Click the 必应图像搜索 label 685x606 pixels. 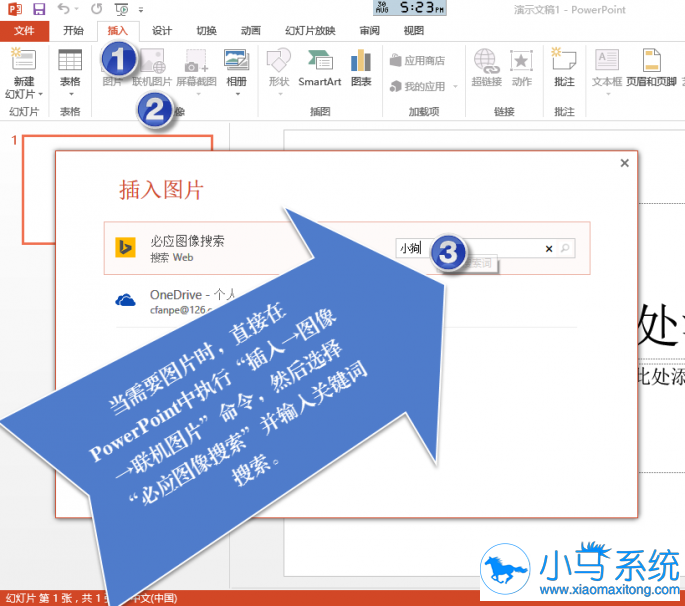pos(187,241)
